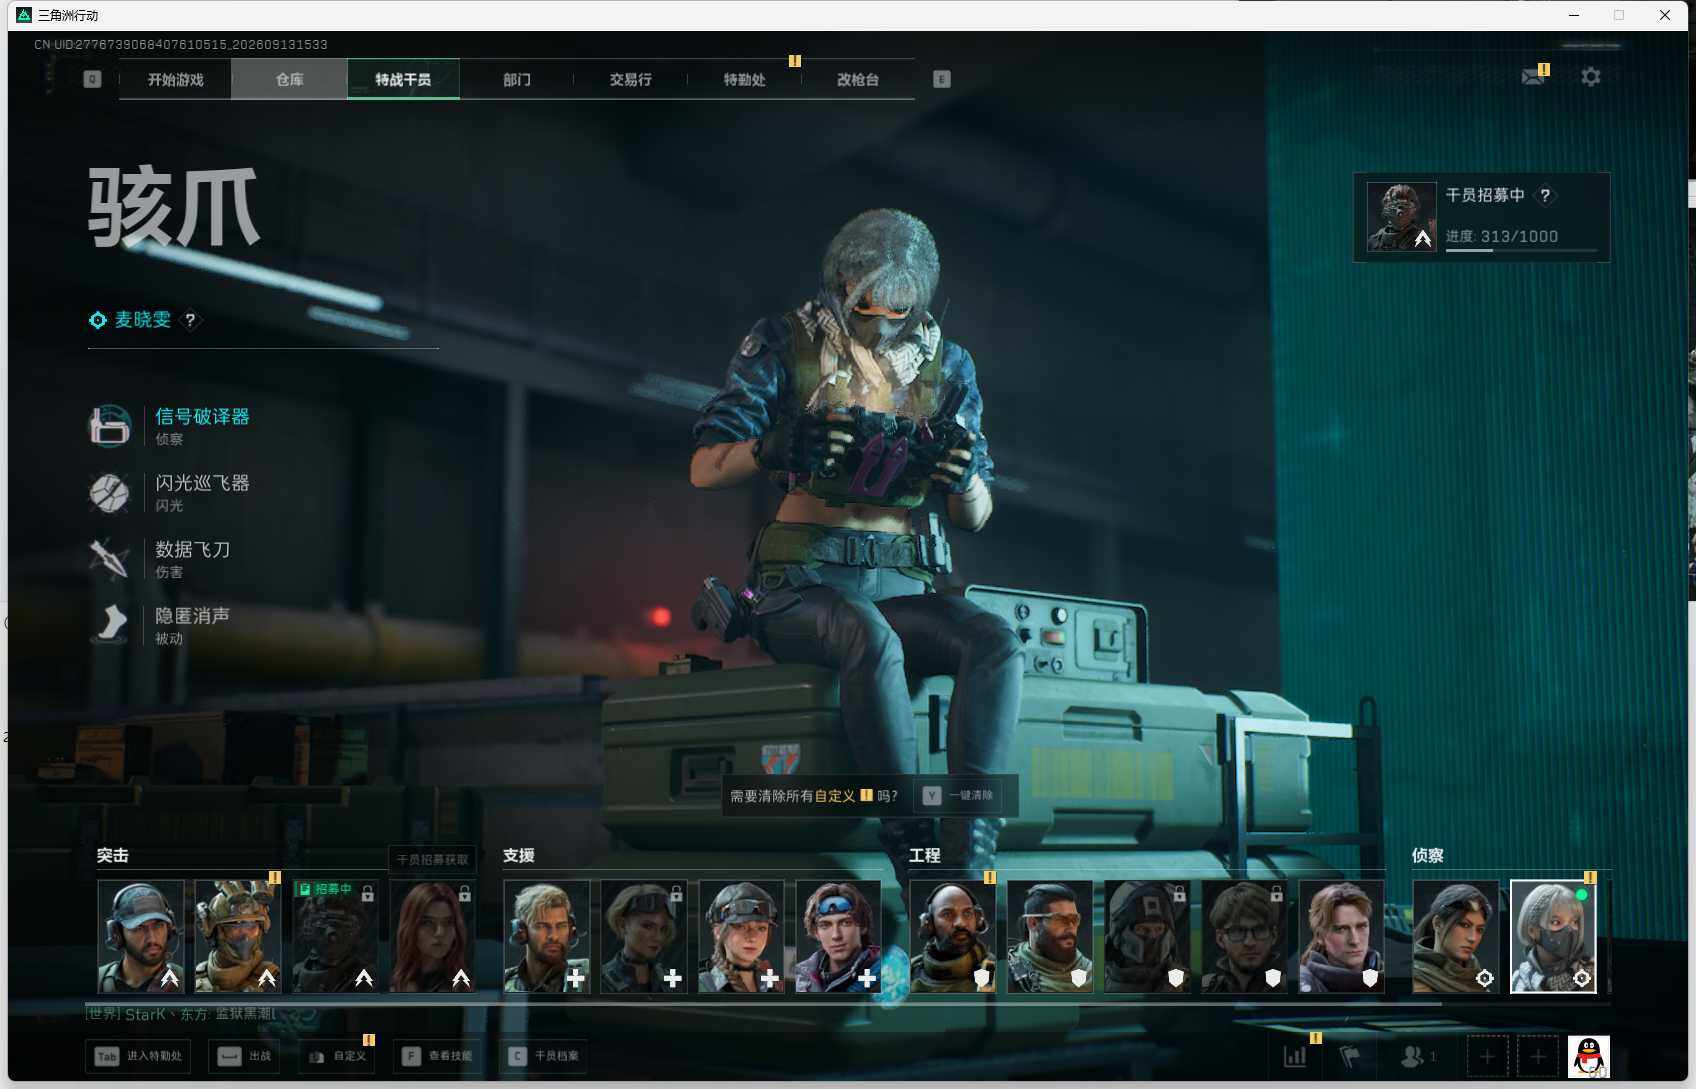Screen dimensions: 1696x1089
Task: Click the question mark beside 干员招募中
Action: point(1545,195)
